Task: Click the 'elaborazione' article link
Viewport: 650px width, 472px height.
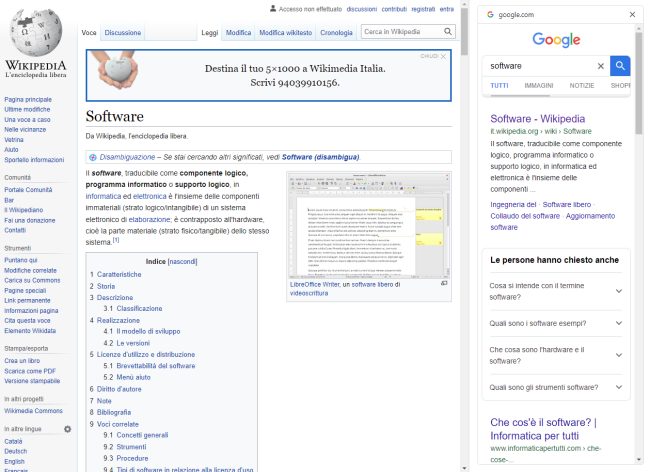Action: pos(149,219)
